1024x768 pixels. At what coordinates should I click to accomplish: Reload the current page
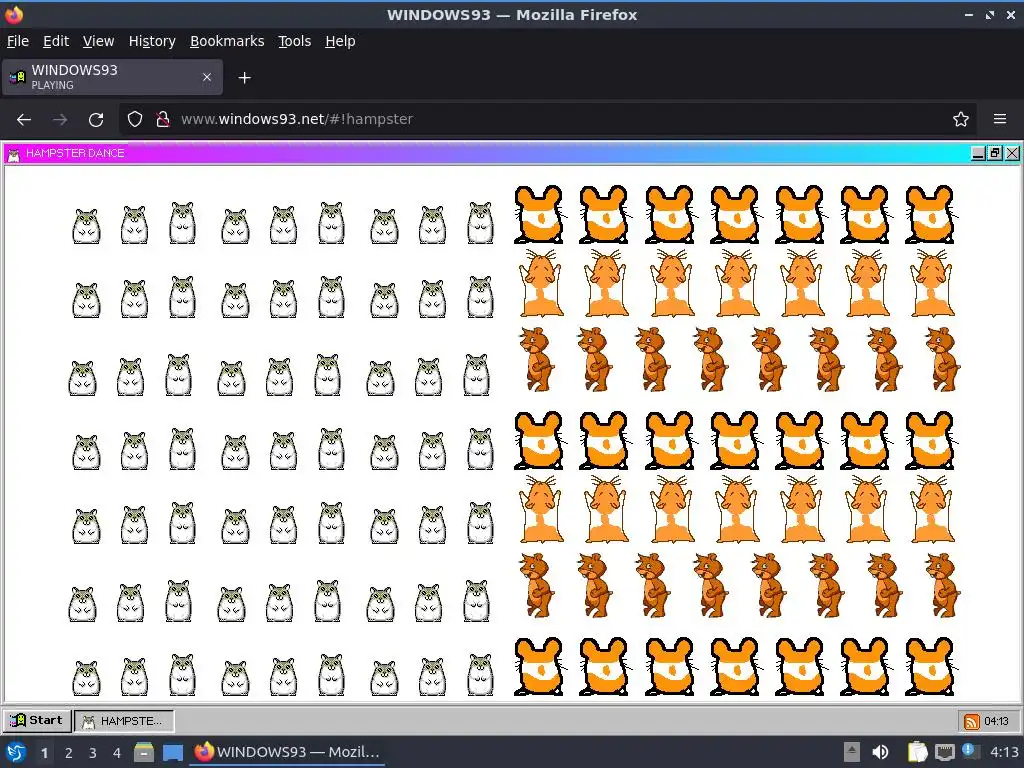pos(96,120)
